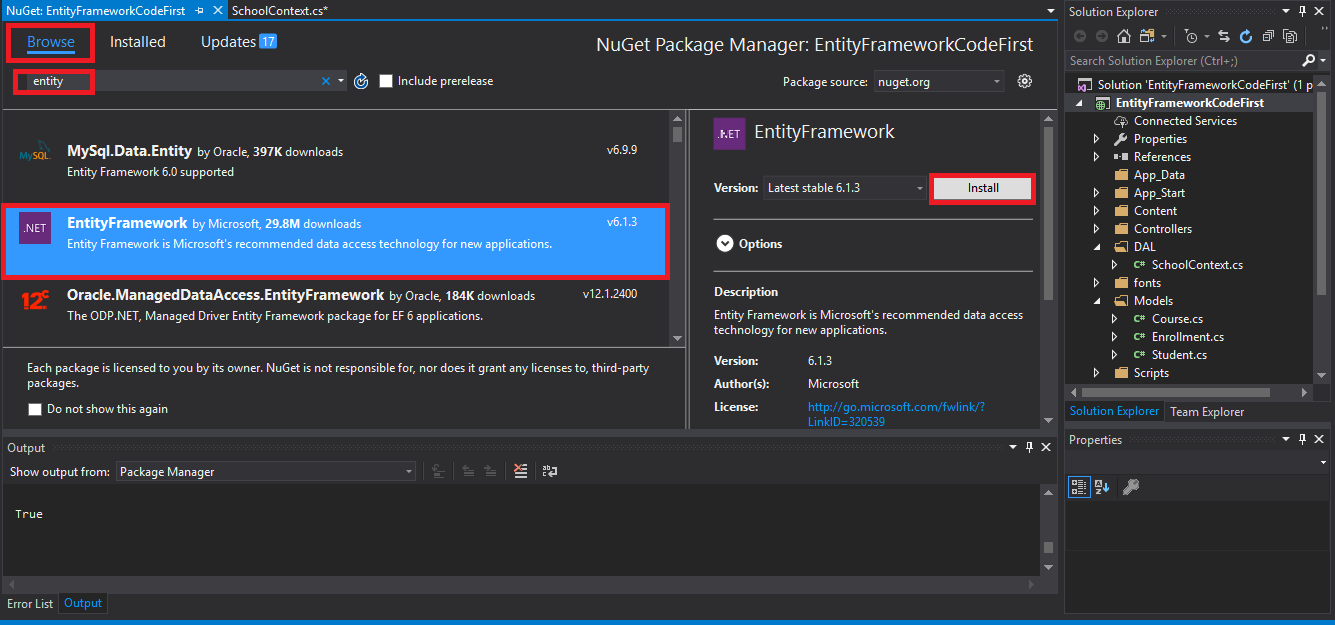Toggle Word Wrap in Output window
Image resolution: width=1335 pixels, height=625 pixels.
point(549,471)
